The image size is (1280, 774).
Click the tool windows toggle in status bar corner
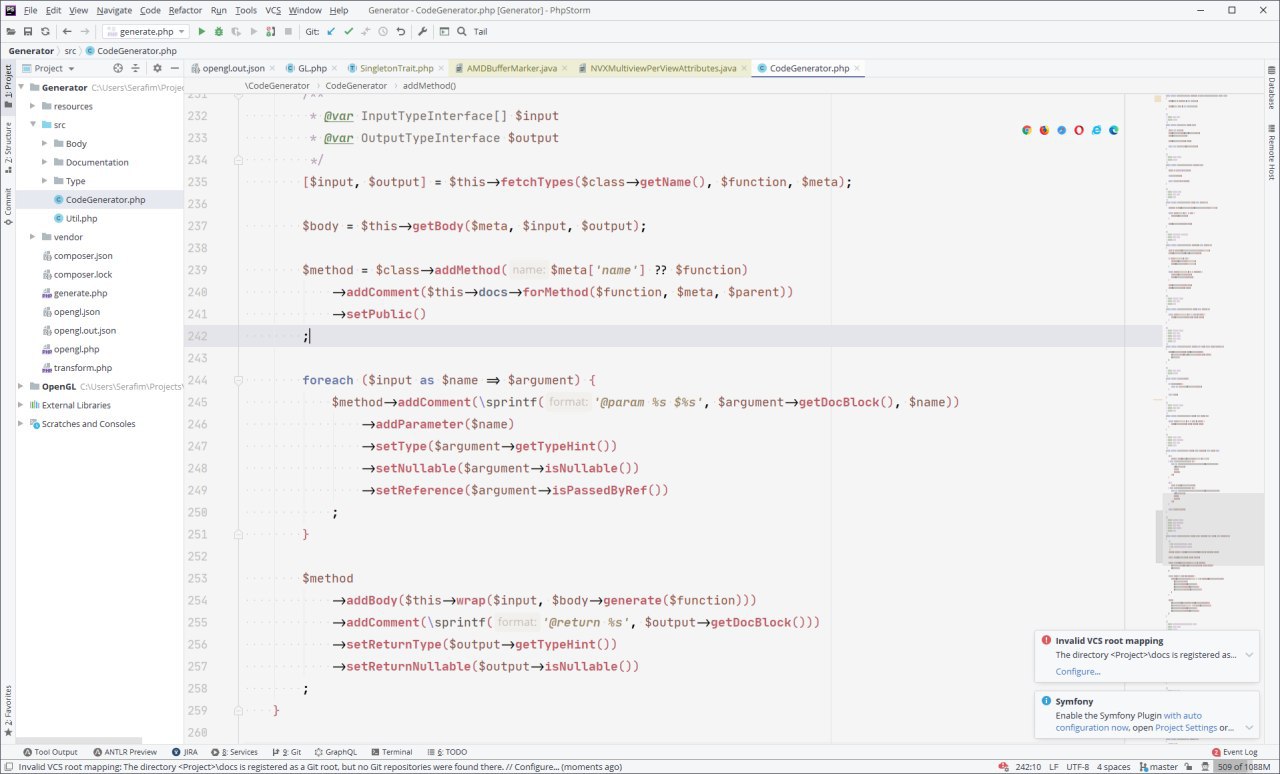click(x=8, y=767)
